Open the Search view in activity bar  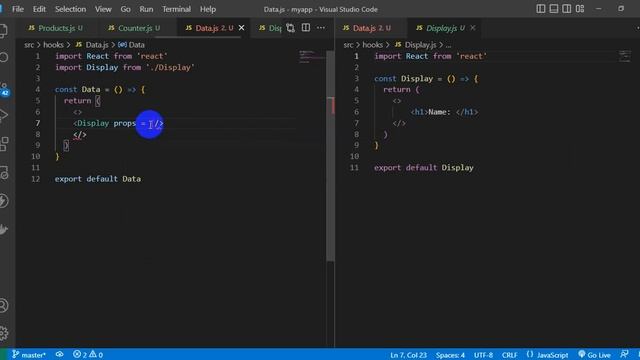pos(3,57)
